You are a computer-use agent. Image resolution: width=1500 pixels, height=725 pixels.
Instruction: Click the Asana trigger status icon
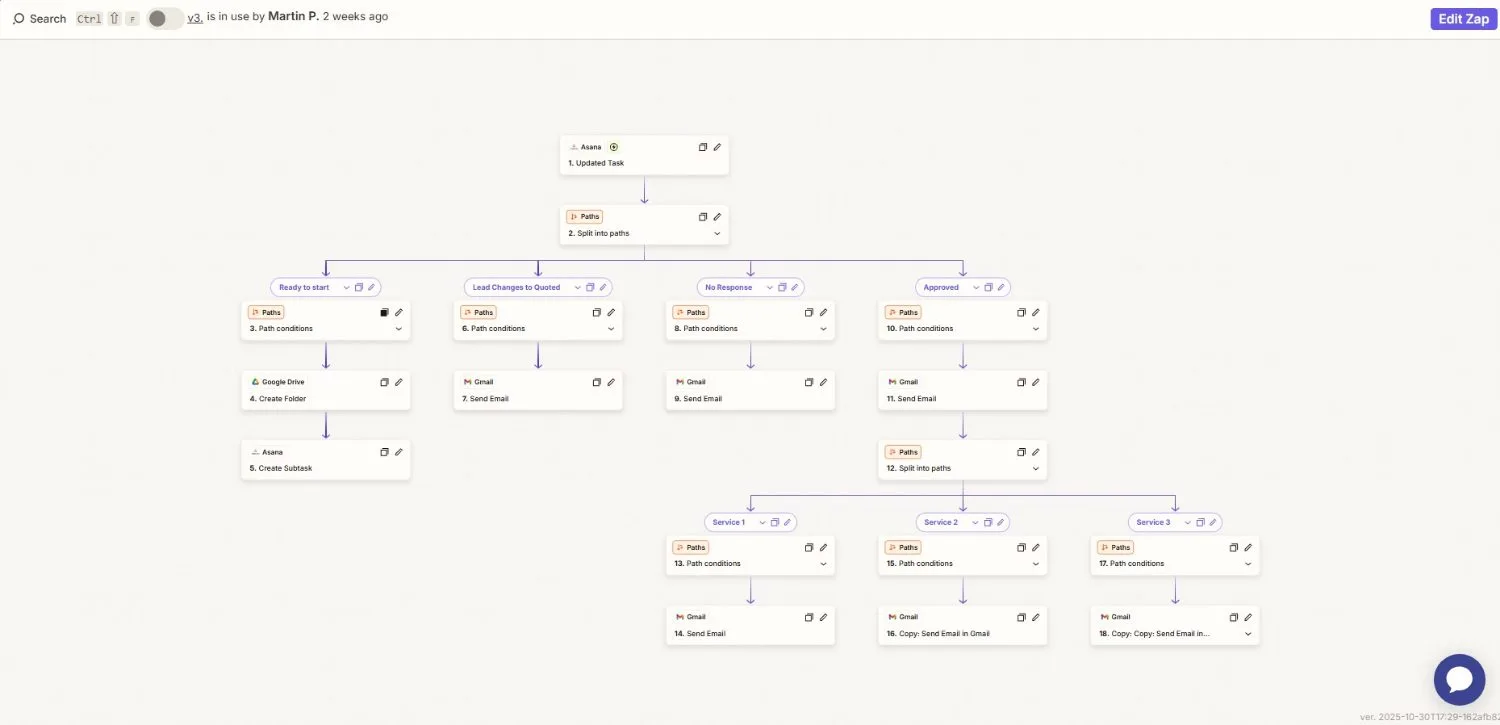click(x=614, y=147)
